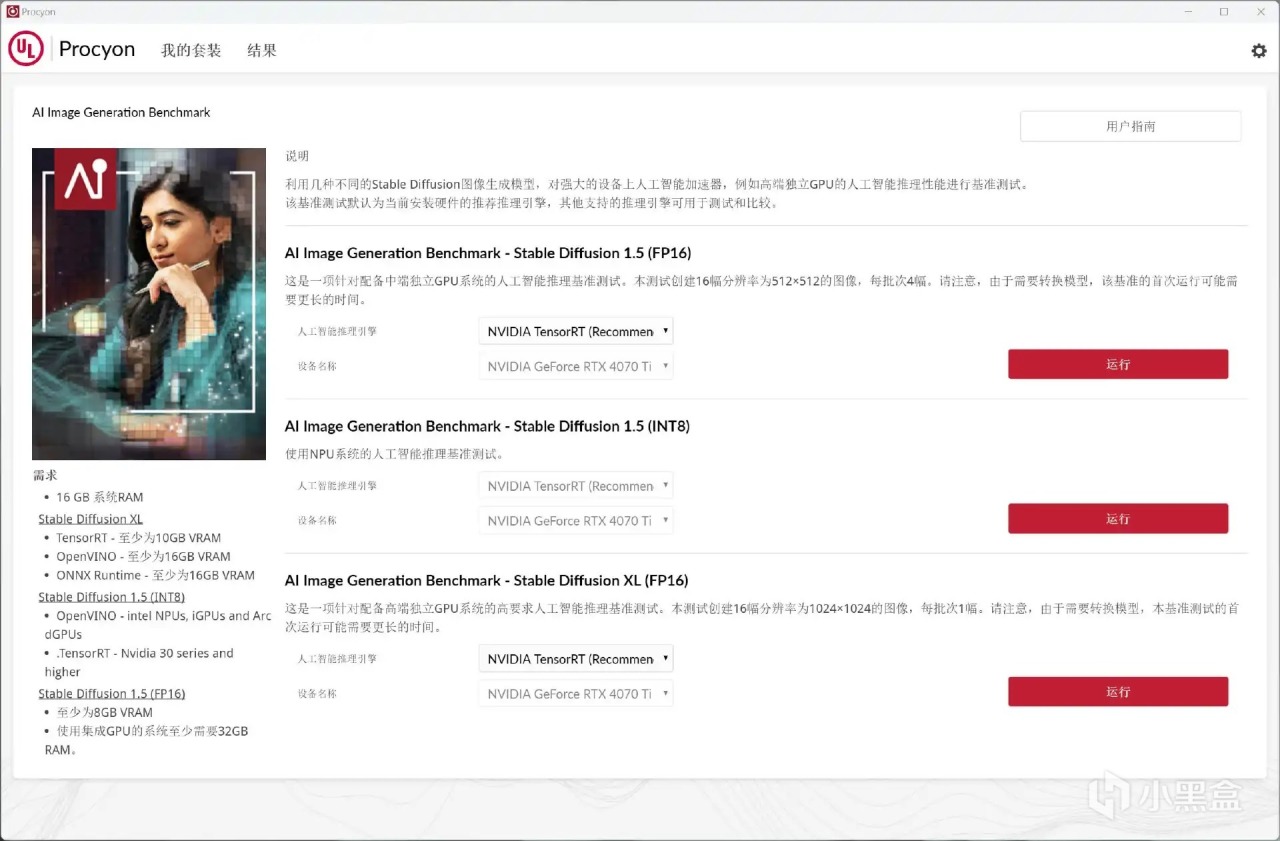Click the UL Procyon logo
This screenshot has height=841, width=1280.
click(72, 49)
